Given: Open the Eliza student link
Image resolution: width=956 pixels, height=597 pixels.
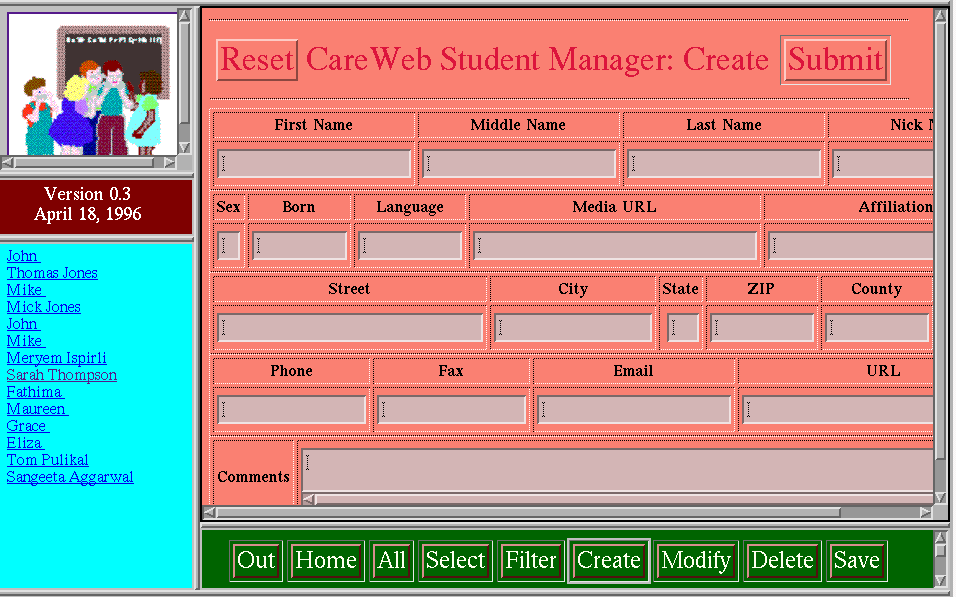Looking at the screenshot, I should pyautogui.click(x=25, y=443).
